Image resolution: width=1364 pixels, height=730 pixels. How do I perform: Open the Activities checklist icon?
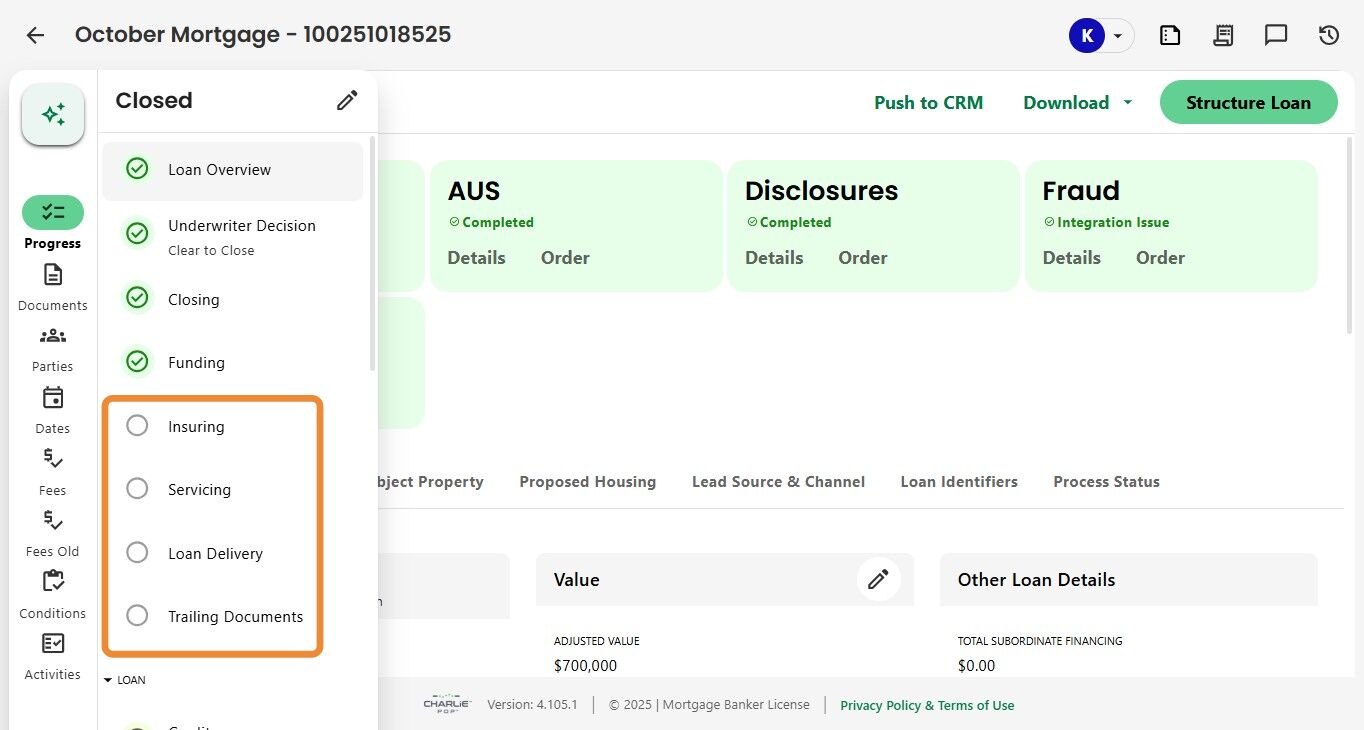pyautogui.click(x=53, y=643)
